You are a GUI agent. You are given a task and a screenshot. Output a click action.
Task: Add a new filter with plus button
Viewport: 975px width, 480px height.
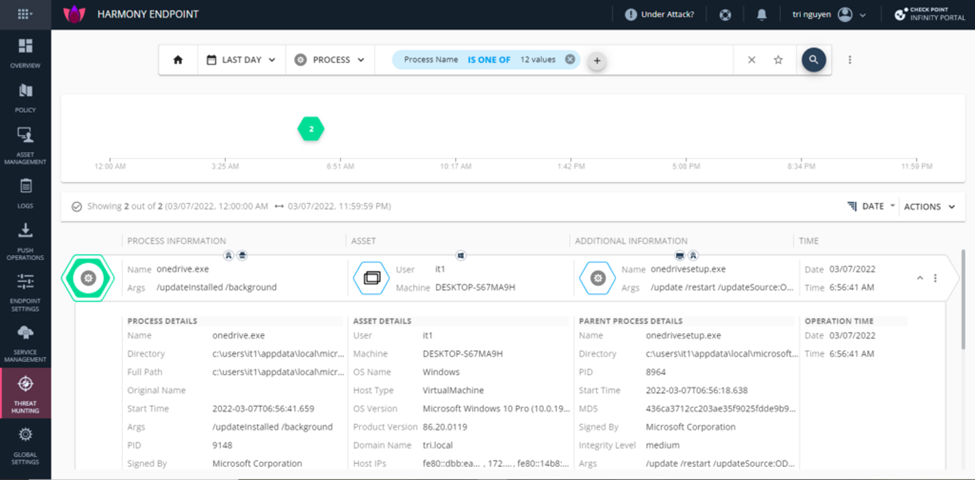point(596,60)
